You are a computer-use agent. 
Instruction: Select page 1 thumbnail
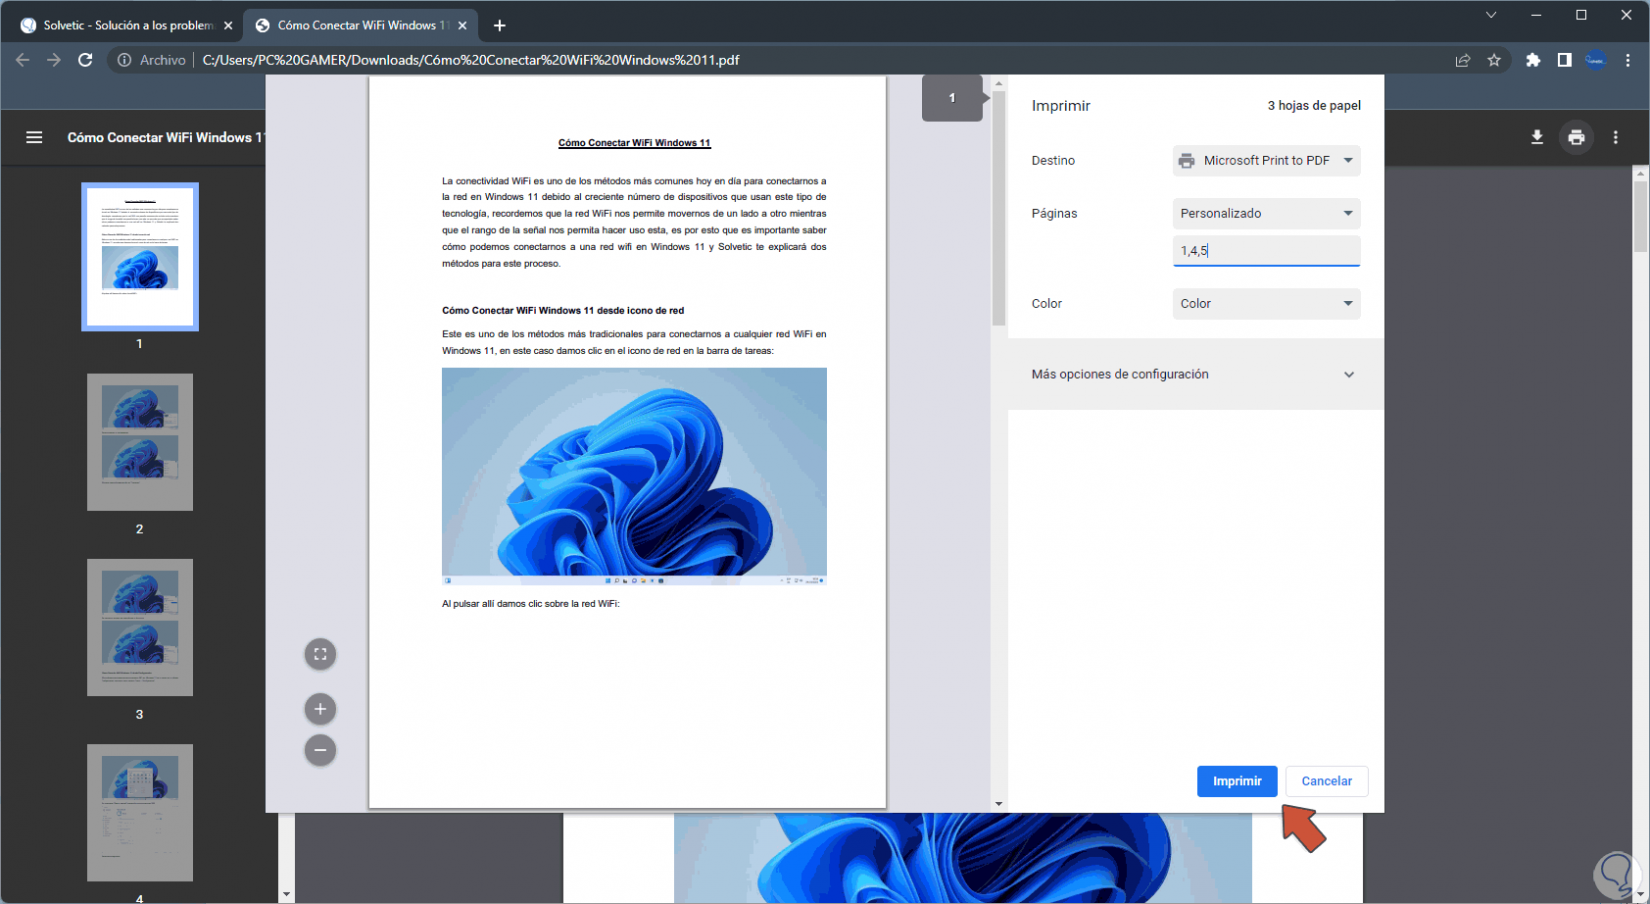[x=140, y=256]
